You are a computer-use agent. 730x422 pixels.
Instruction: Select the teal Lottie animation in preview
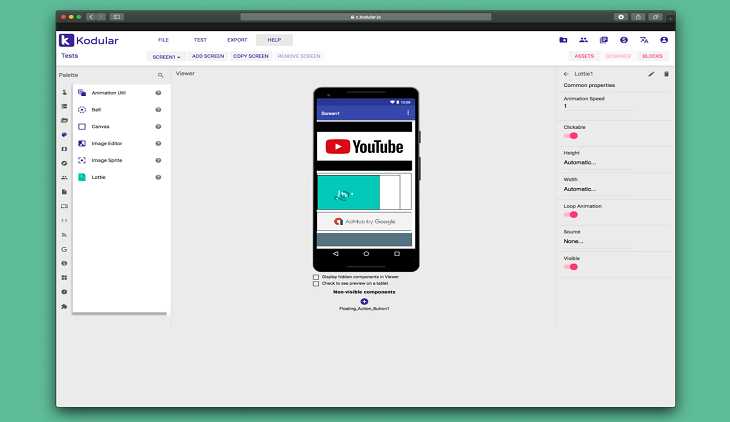348,192
